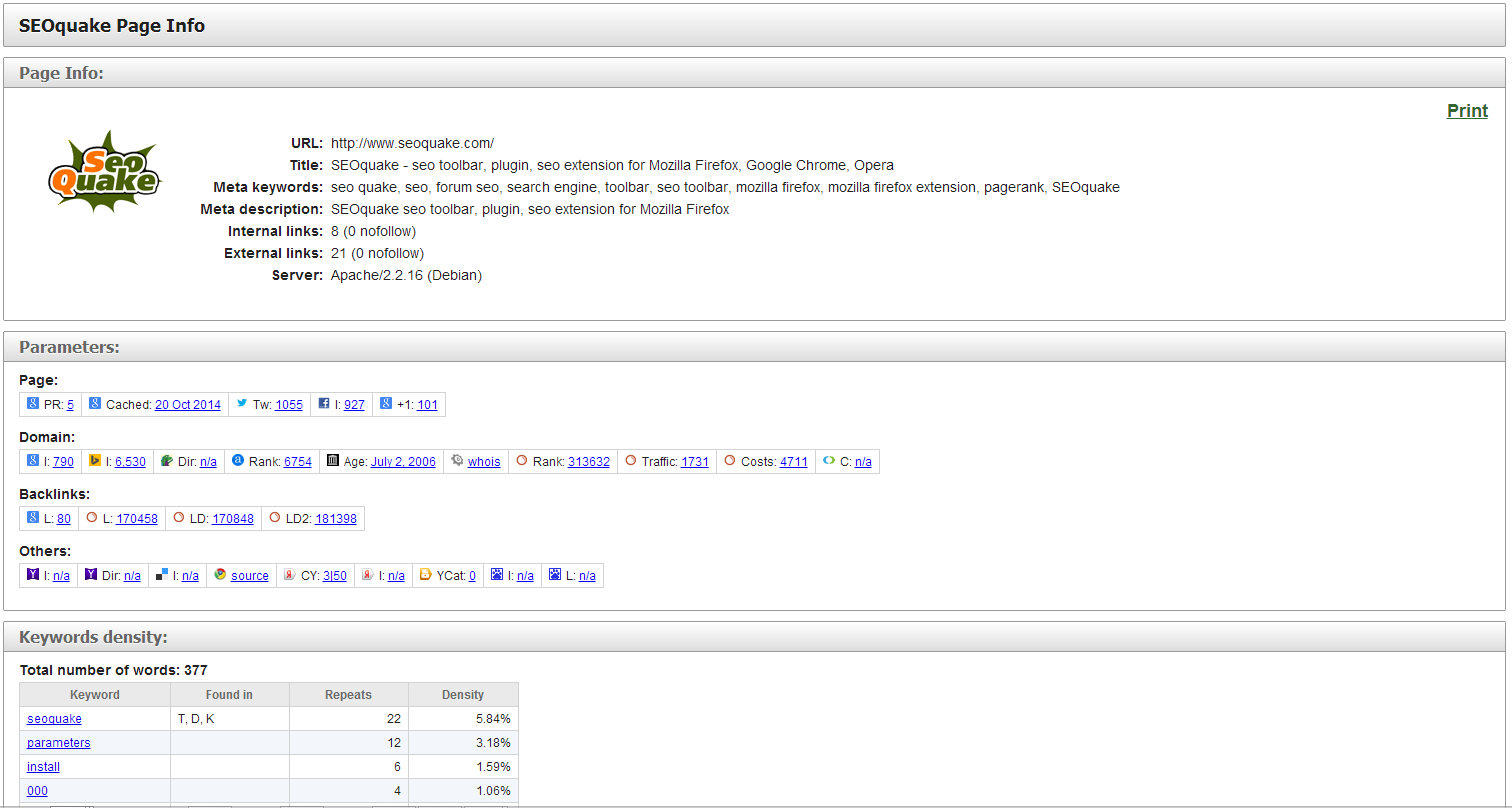1512x808 pixels.
Task: Click the Google icon beside Cached
Action: point(95,404)
